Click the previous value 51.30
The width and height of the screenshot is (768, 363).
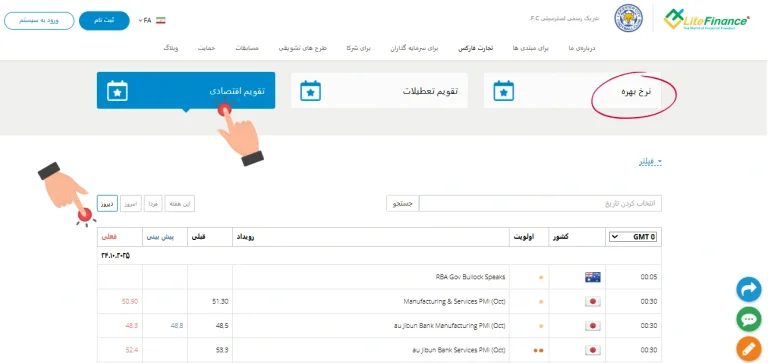pyautogui.click(x=220, y=302)
